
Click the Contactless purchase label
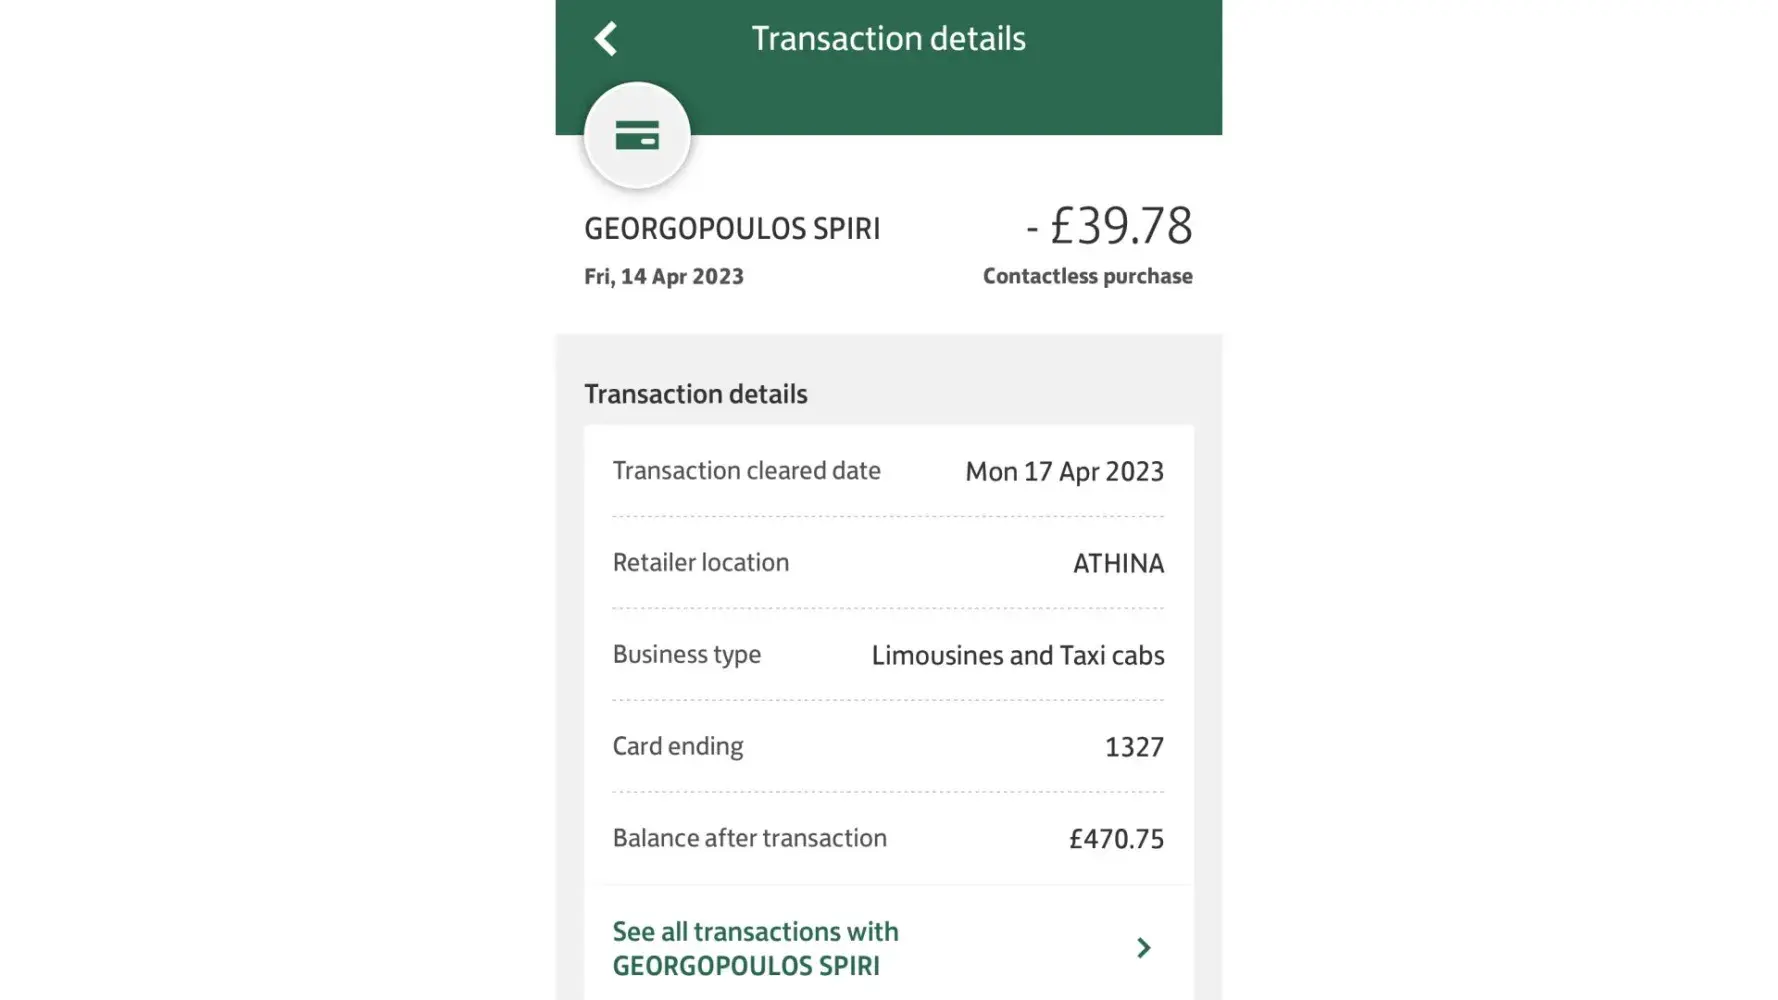pos(1087,276)
